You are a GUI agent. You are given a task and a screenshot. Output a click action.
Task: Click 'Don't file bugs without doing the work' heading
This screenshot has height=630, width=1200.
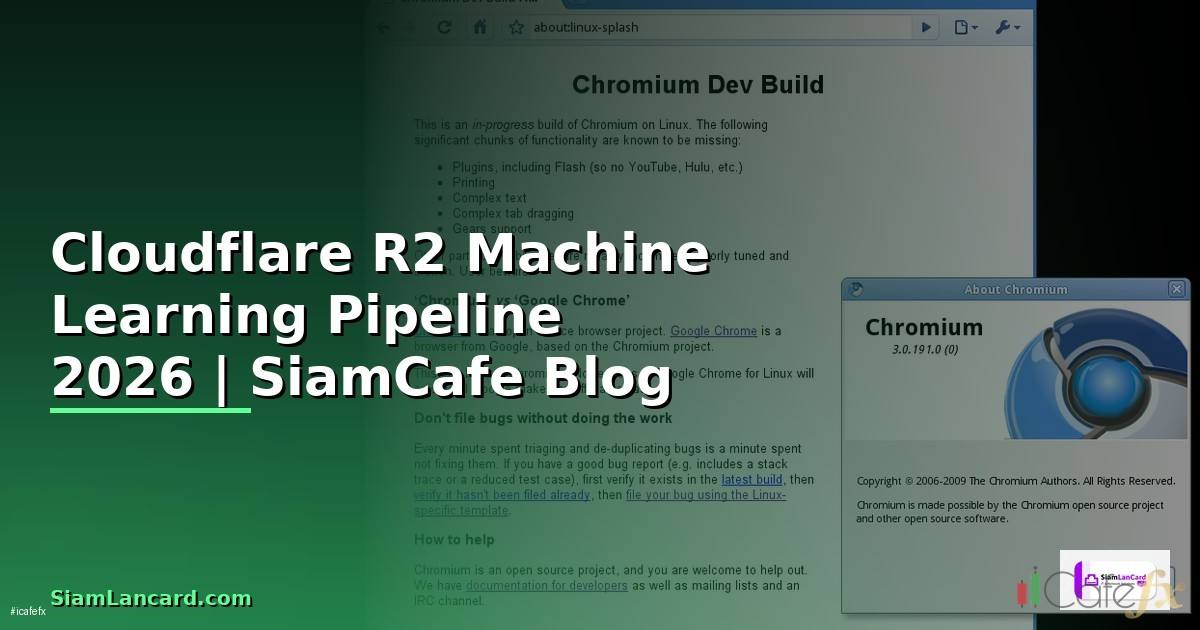(x=543, y=418)
